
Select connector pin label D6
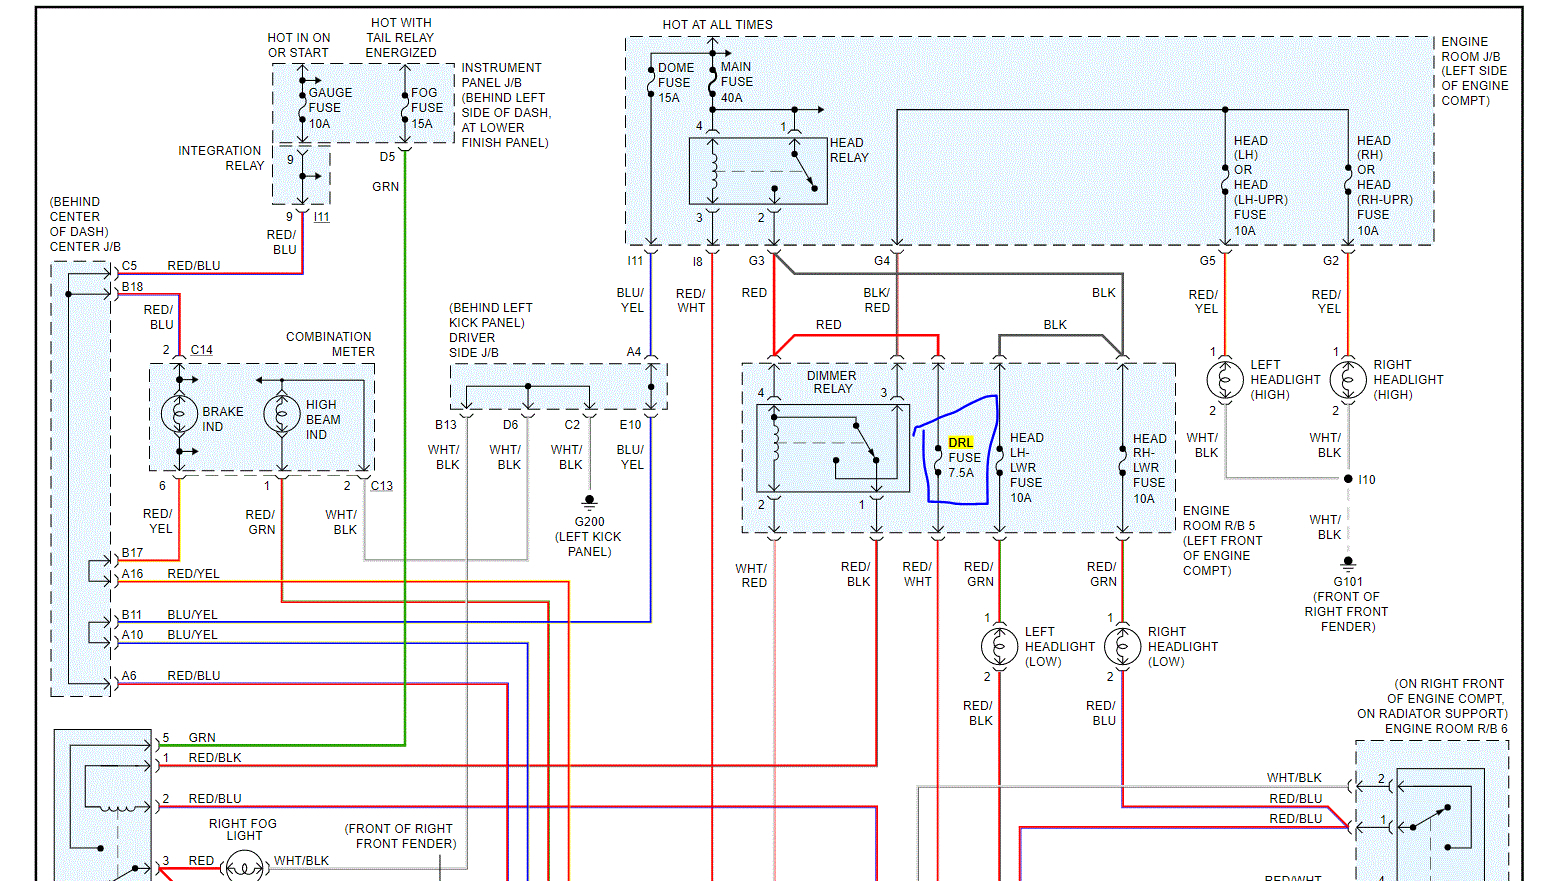(x=510, y=425)
